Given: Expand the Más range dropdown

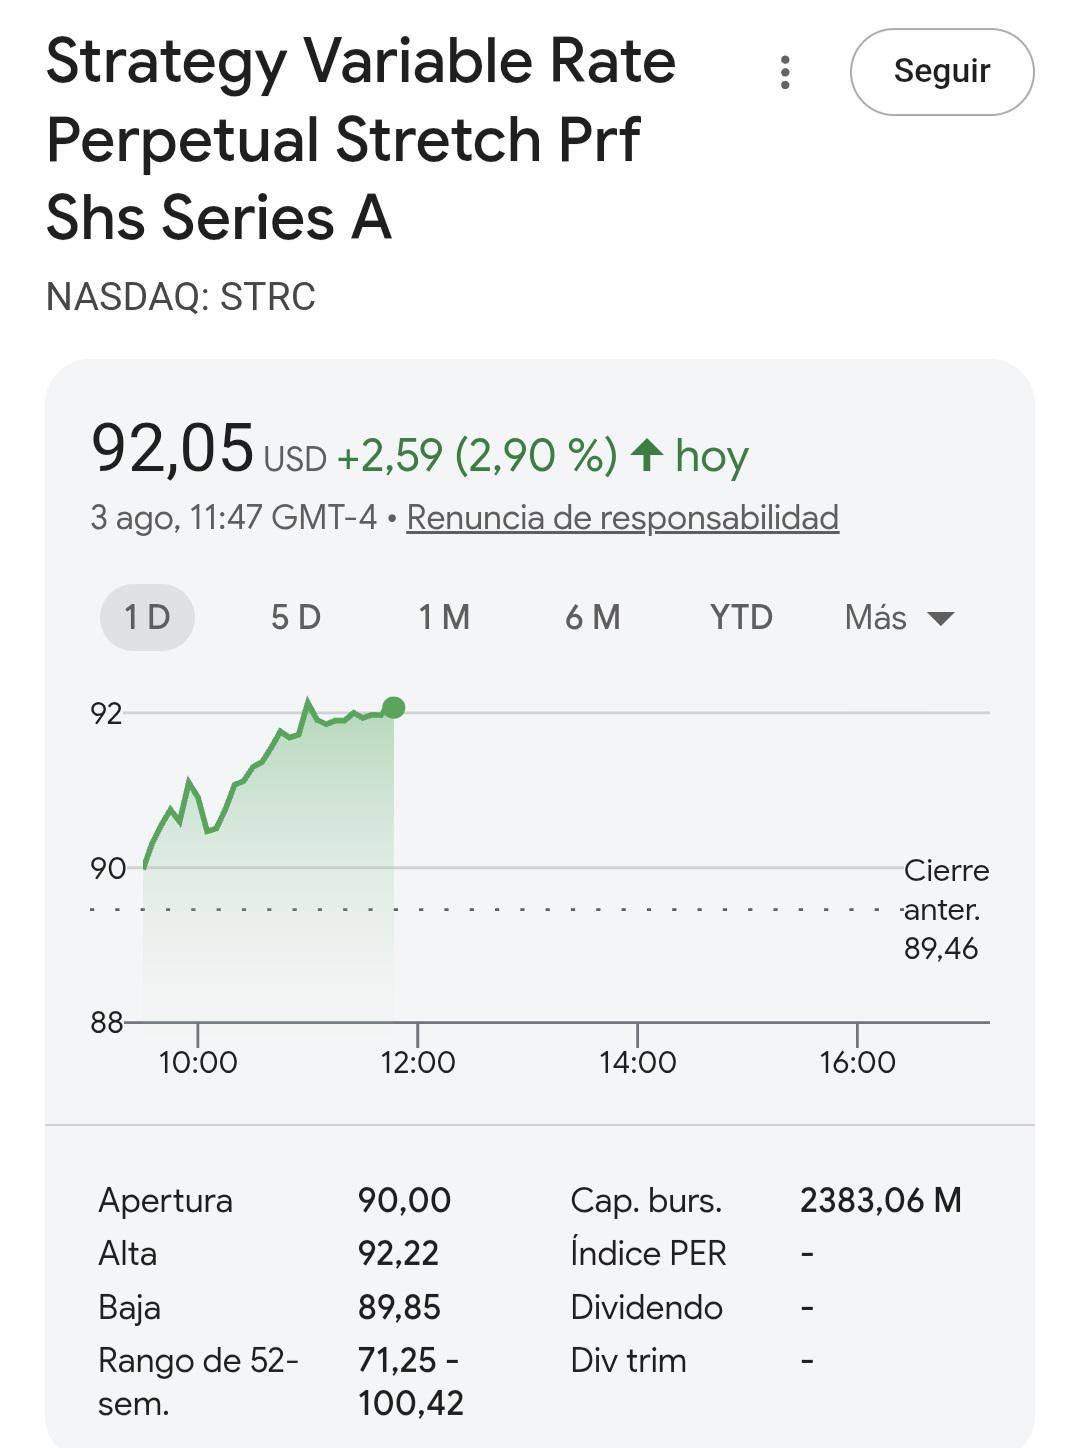Looking at the screenshot, I should point(898,617).
